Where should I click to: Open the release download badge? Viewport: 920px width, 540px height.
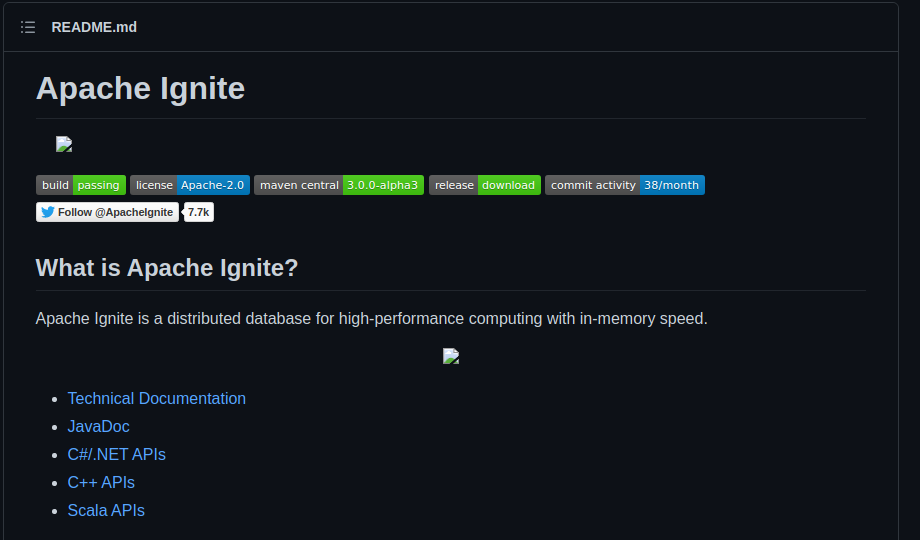[x=485, y=185]
